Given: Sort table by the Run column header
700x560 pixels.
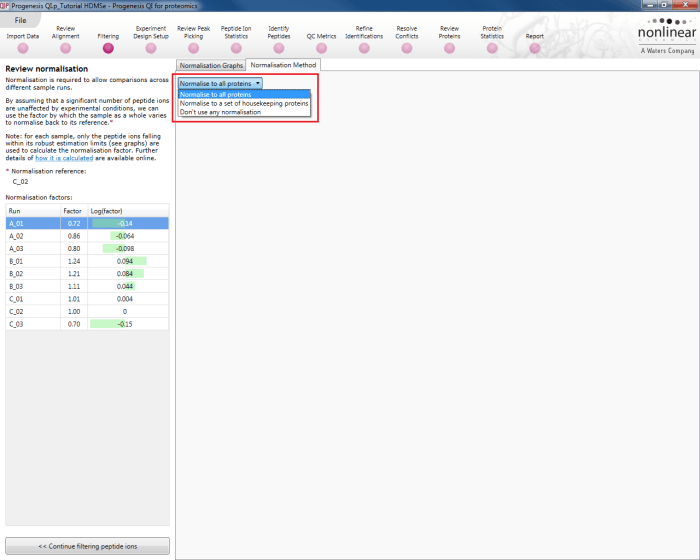Looking at the screenshot, I should (33, 211).
